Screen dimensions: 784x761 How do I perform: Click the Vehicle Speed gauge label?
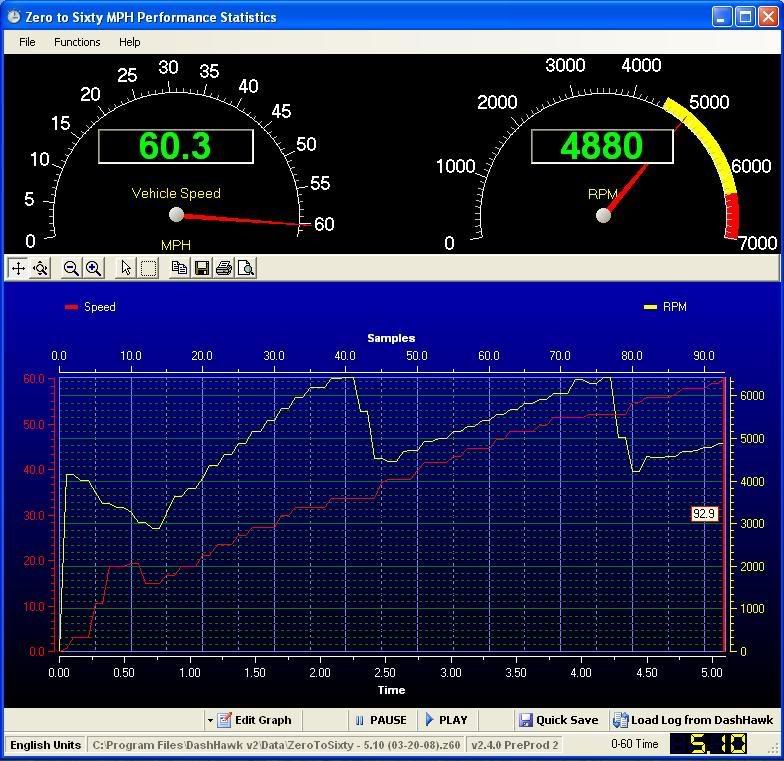(176, 194)
